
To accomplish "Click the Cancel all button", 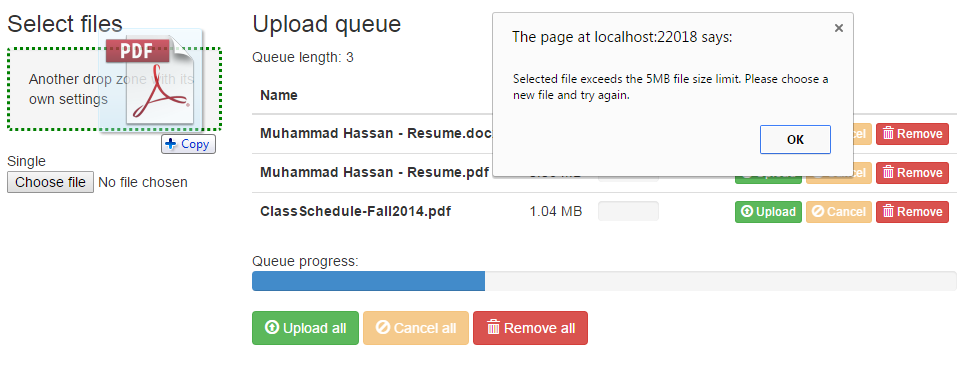I will click(416, 328).
